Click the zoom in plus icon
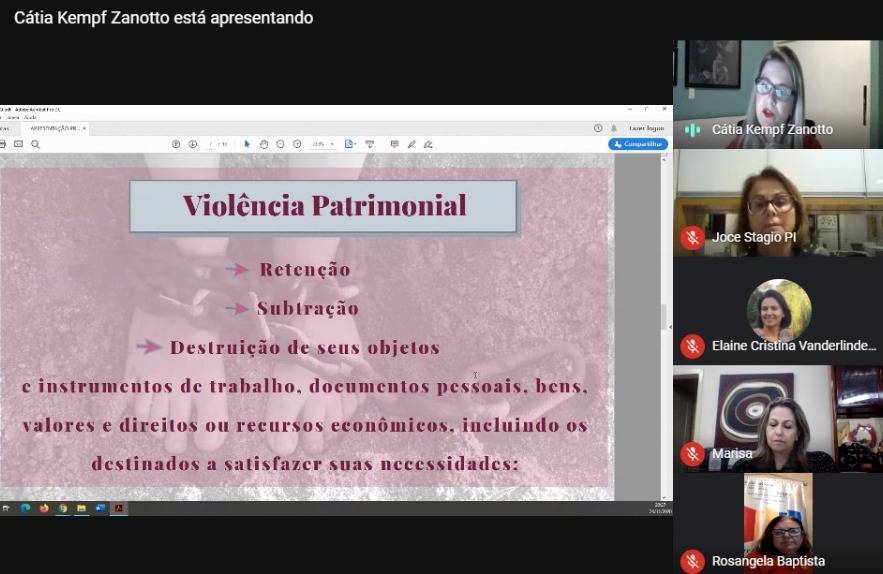This screenshot has height=574, width=883. [x=297, y=144]
